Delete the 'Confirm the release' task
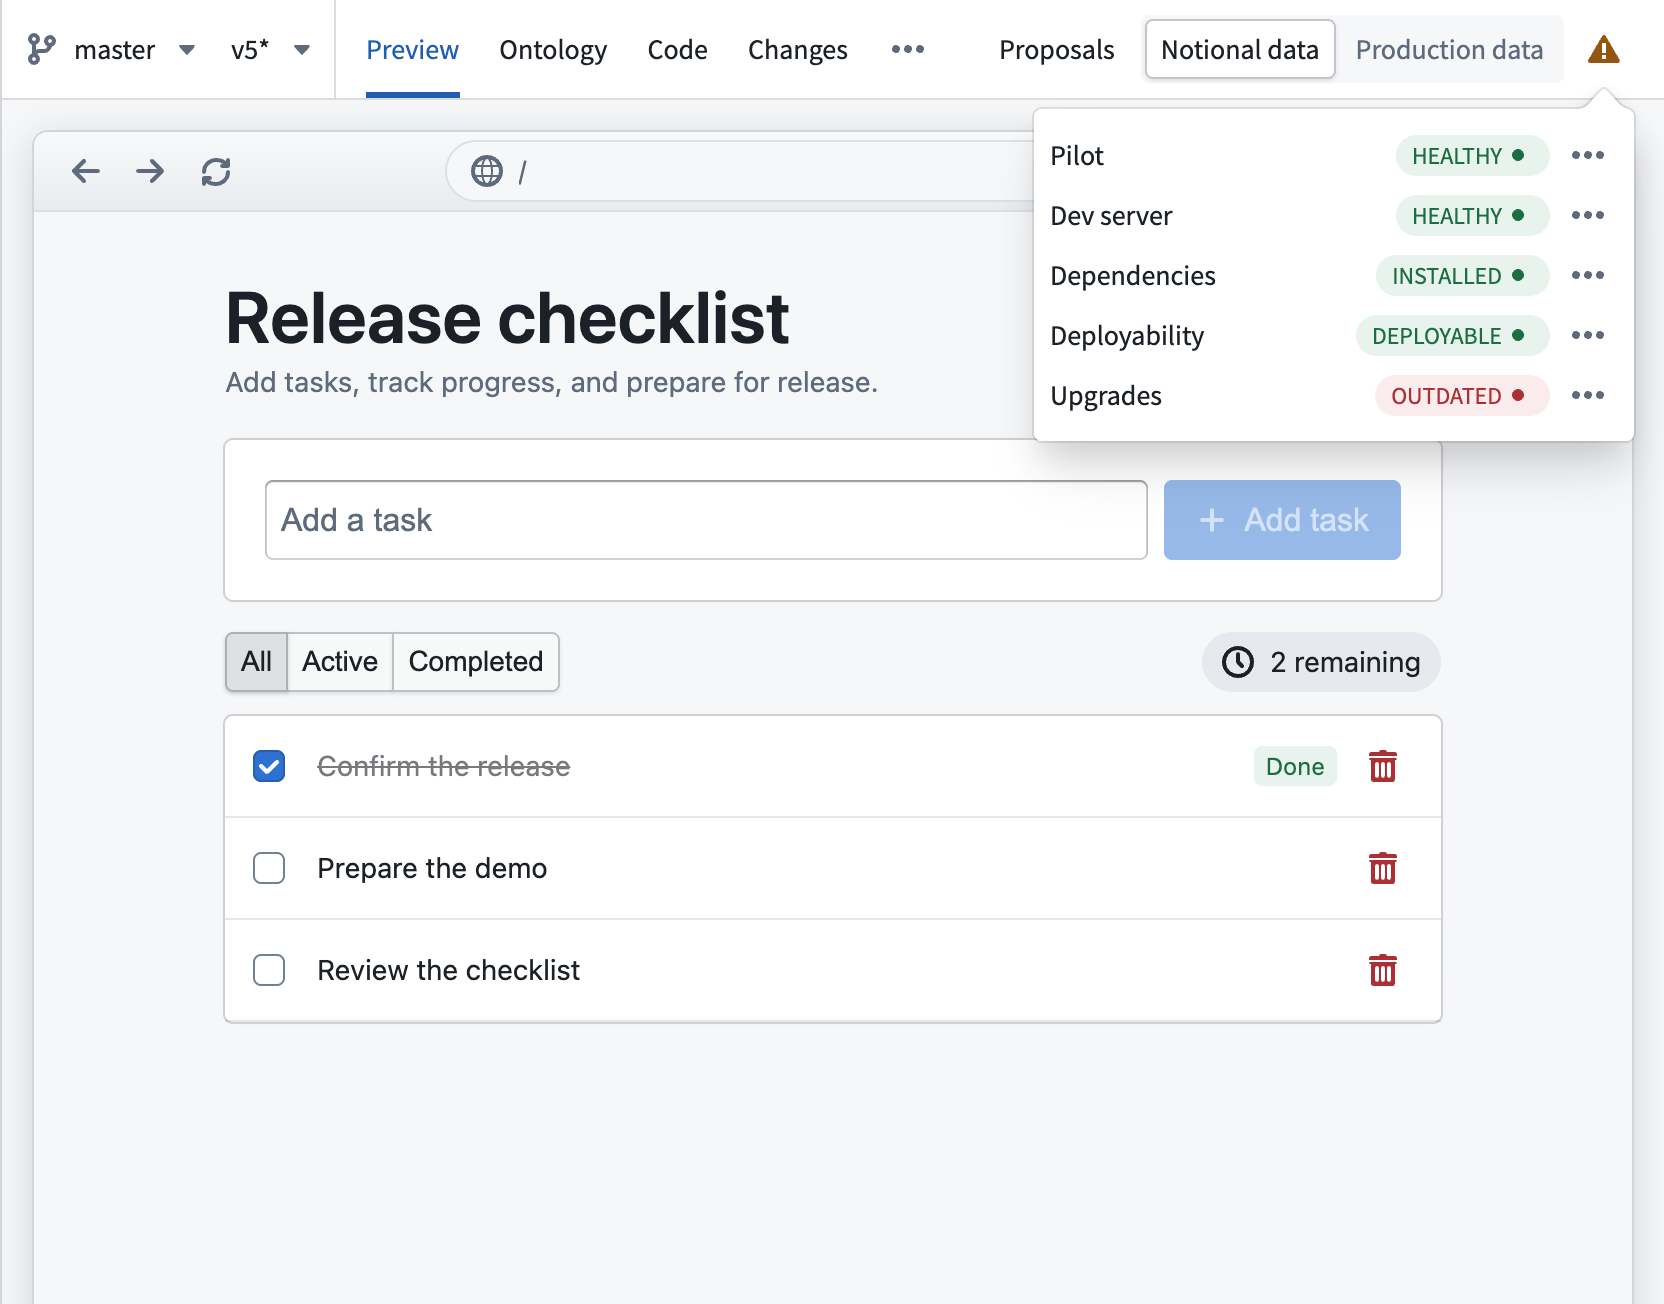1664x1304 pixels. [x=1383, y=766]
